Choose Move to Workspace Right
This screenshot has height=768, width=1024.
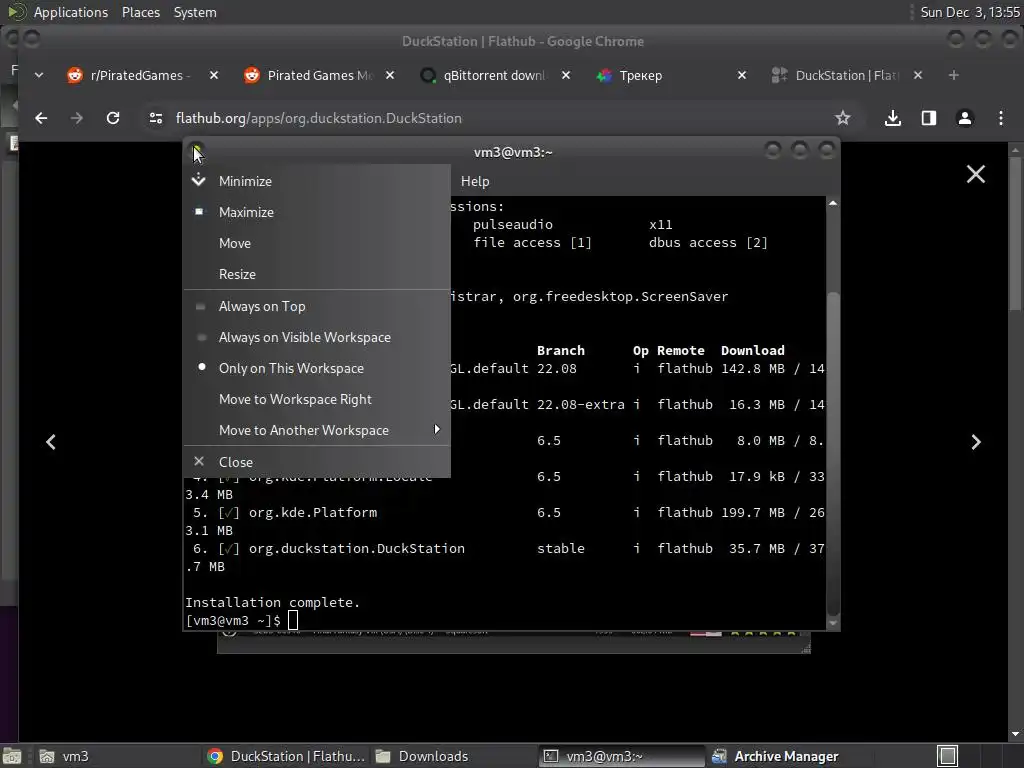(x=317, y=399)
